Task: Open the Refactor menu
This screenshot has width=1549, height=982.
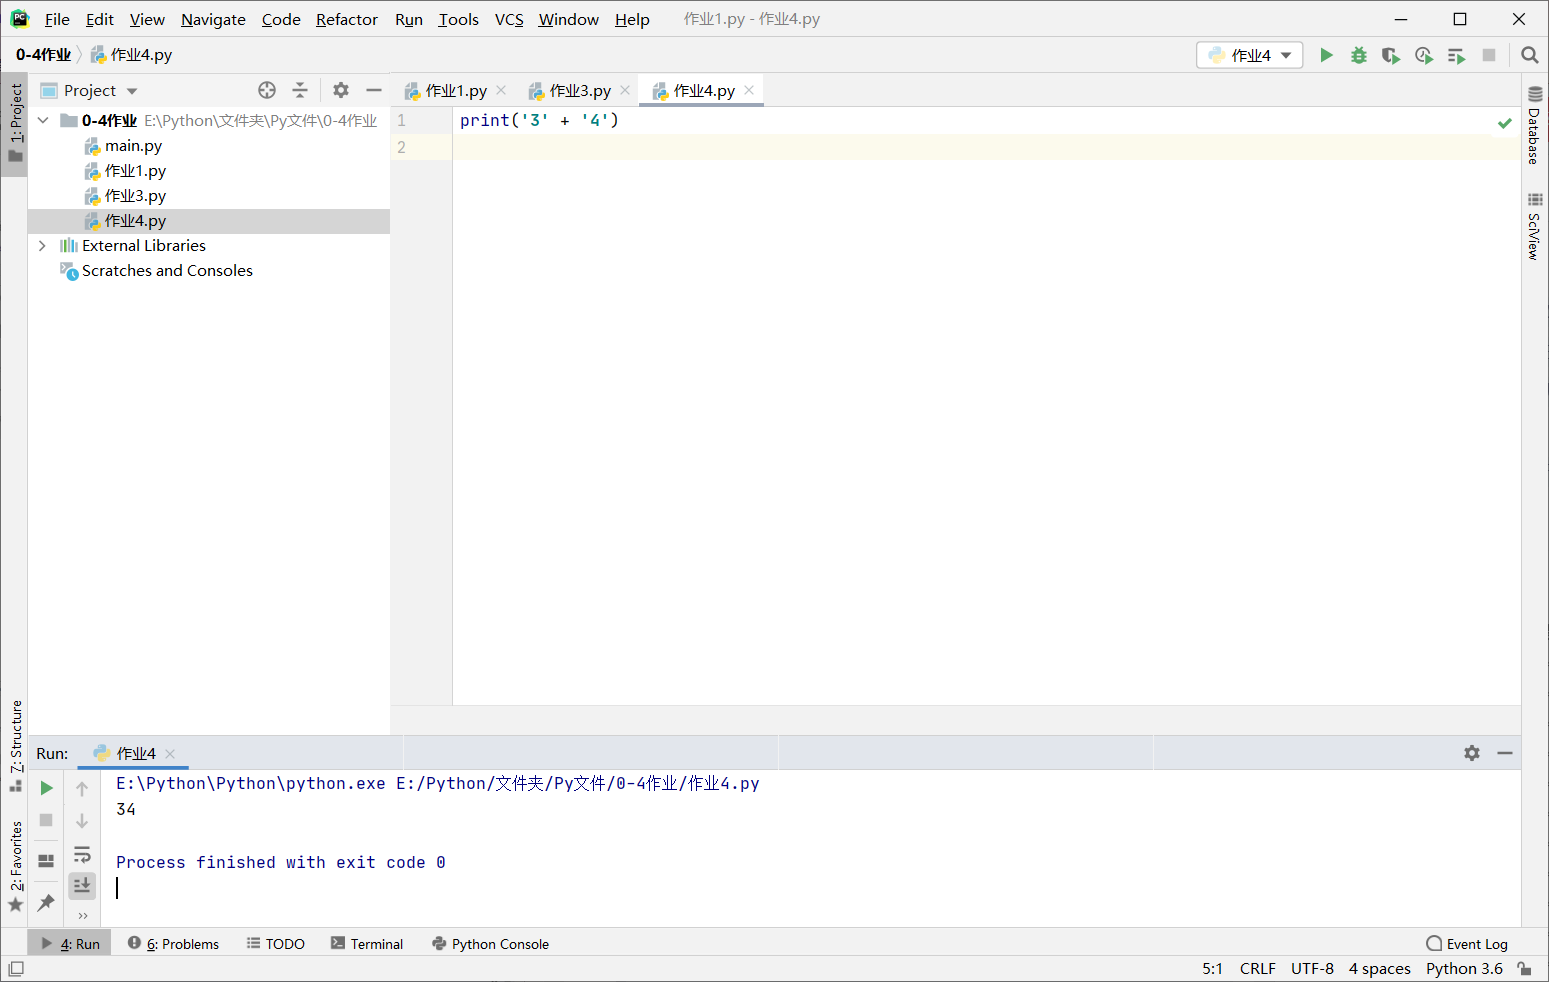Action: click(x=347, y=19)
